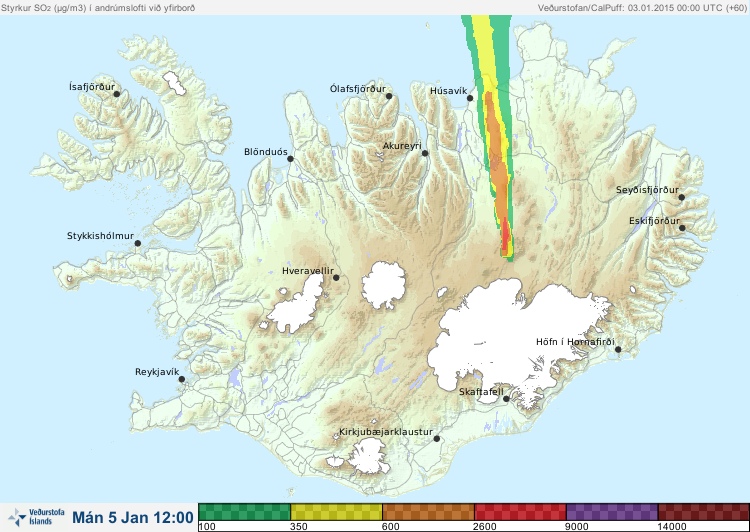The width and height of the screenshot is (750, 532).
Task: Click the Blönduós town marker dot
Action: click(x=290, y=159)
